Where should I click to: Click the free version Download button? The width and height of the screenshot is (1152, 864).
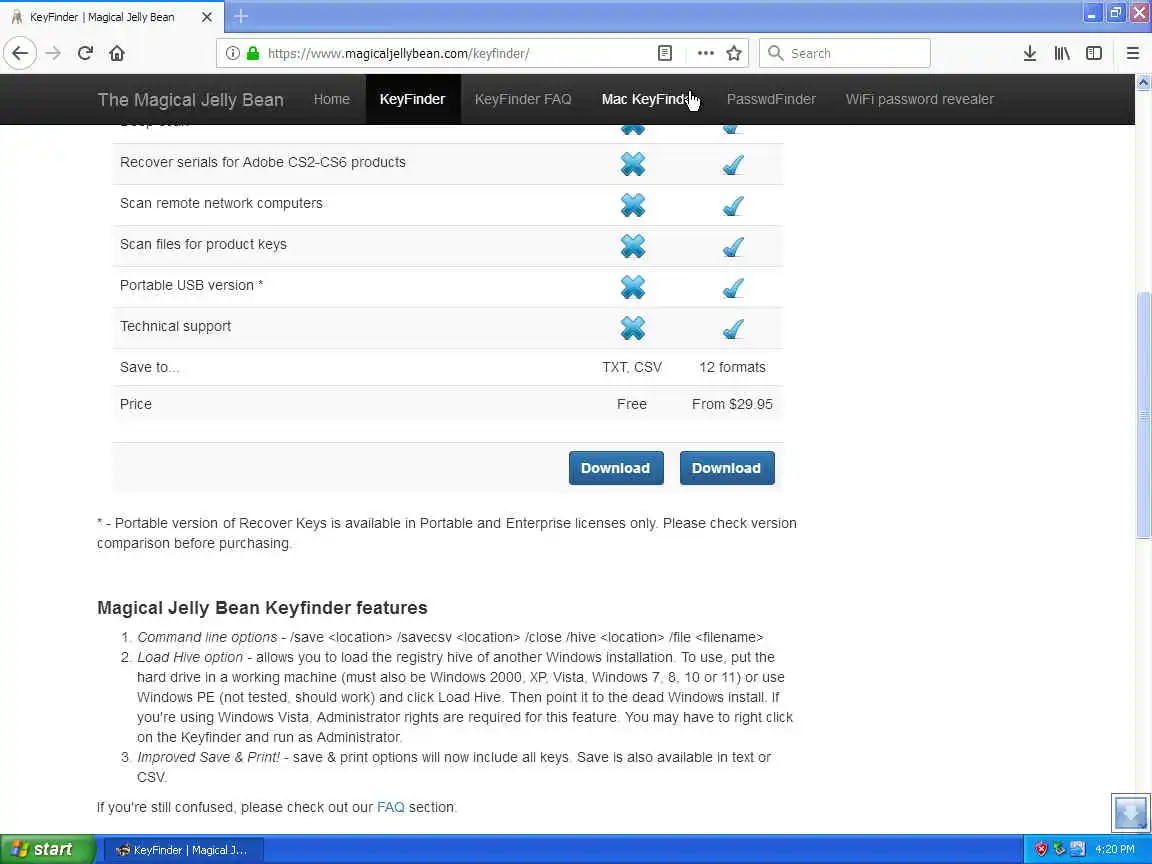click(x=616, y=468)
